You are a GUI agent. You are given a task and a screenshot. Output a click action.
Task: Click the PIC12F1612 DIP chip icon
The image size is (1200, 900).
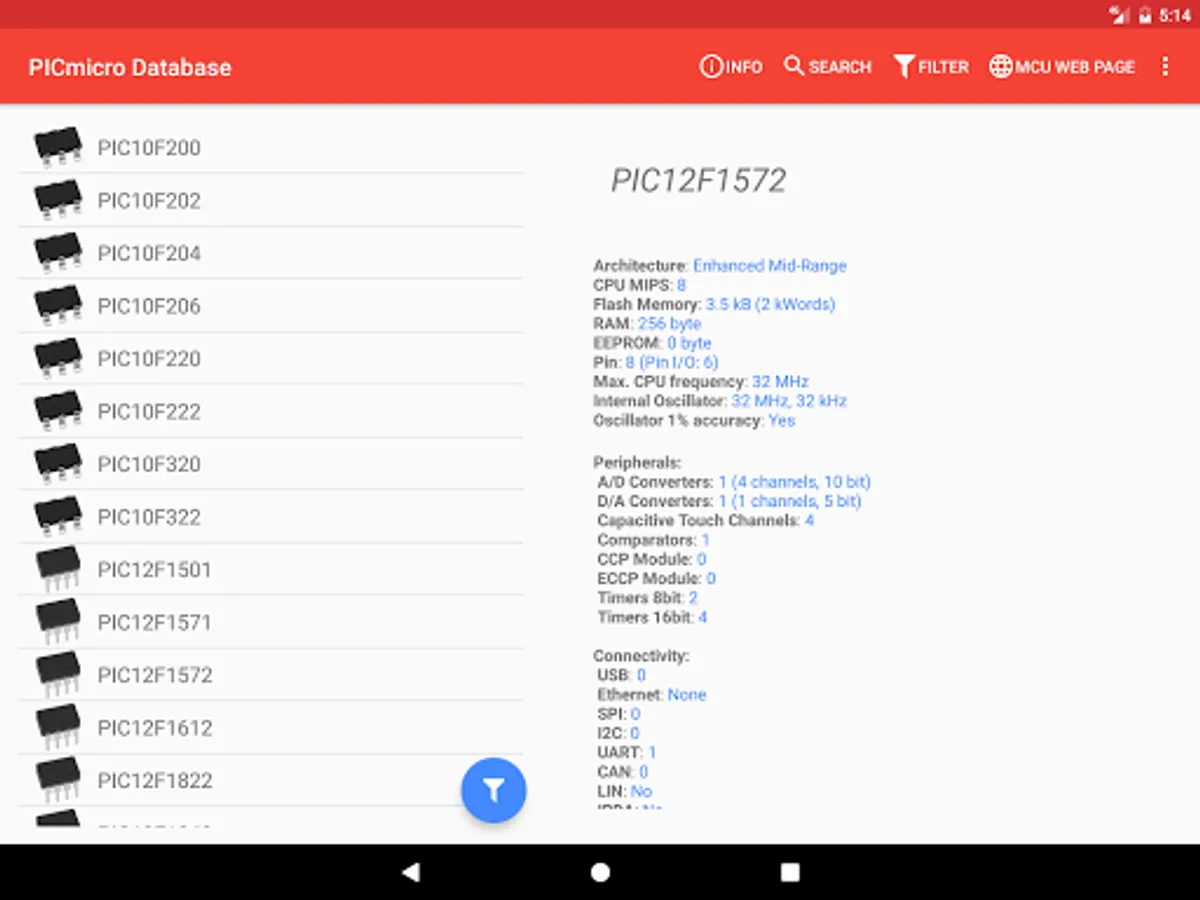click(58, 727)
